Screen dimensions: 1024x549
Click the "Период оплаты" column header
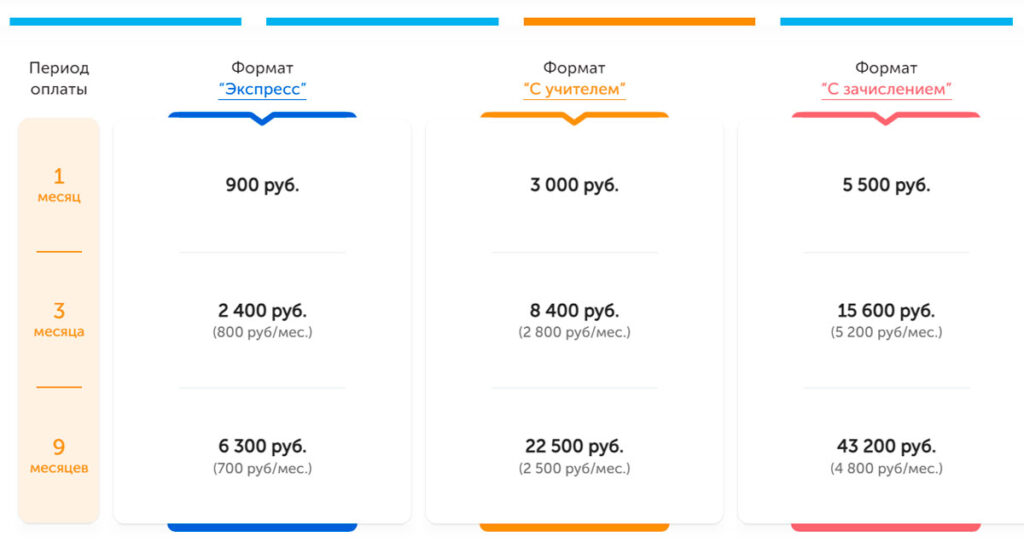[59, 78]
